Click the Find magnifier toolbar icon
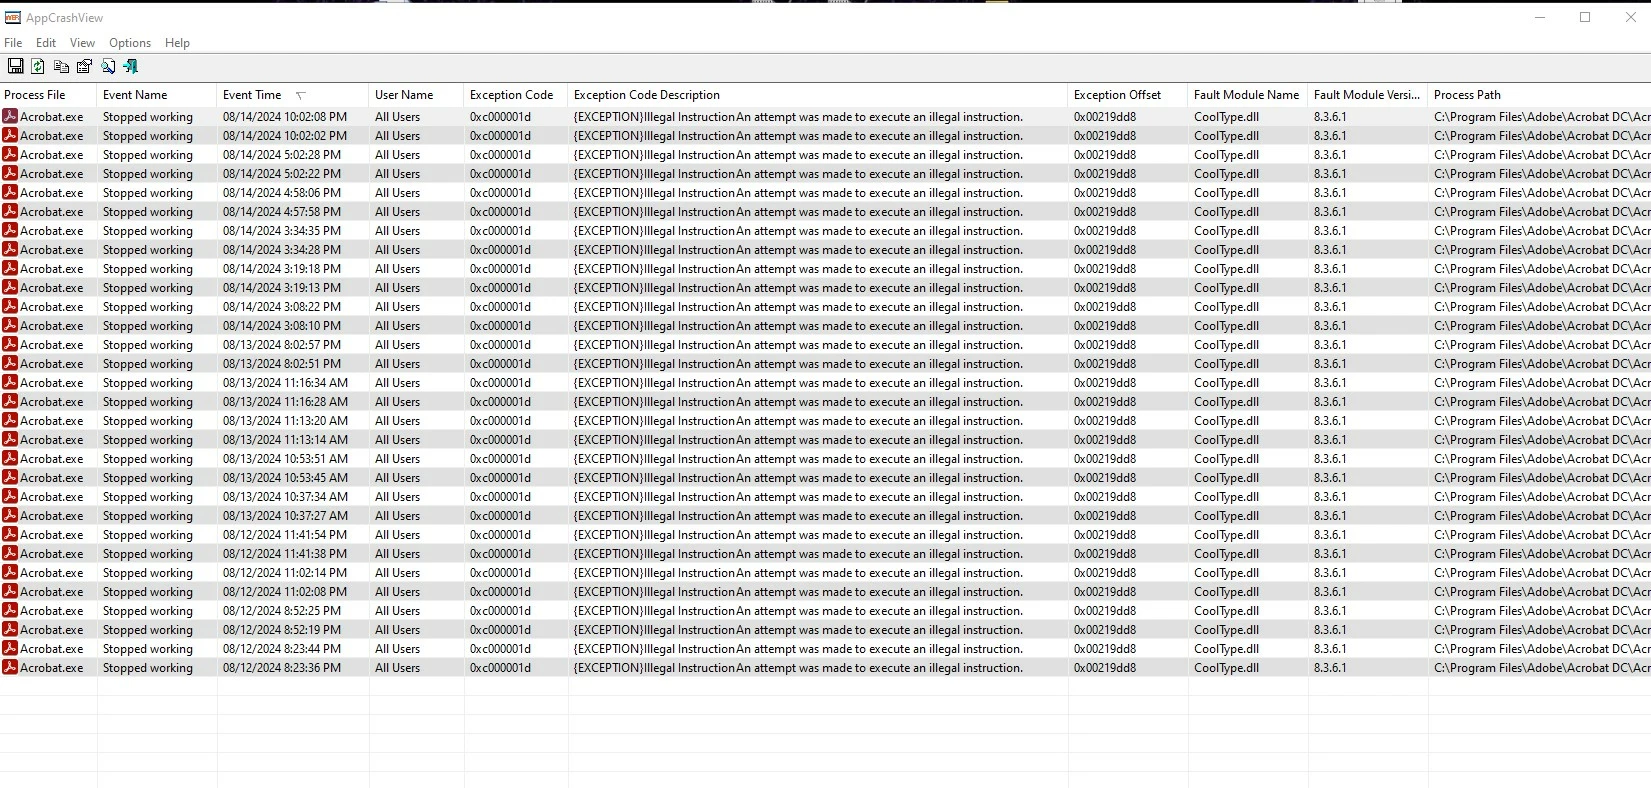Screen dimensions: 1651x788 (108, 66)
